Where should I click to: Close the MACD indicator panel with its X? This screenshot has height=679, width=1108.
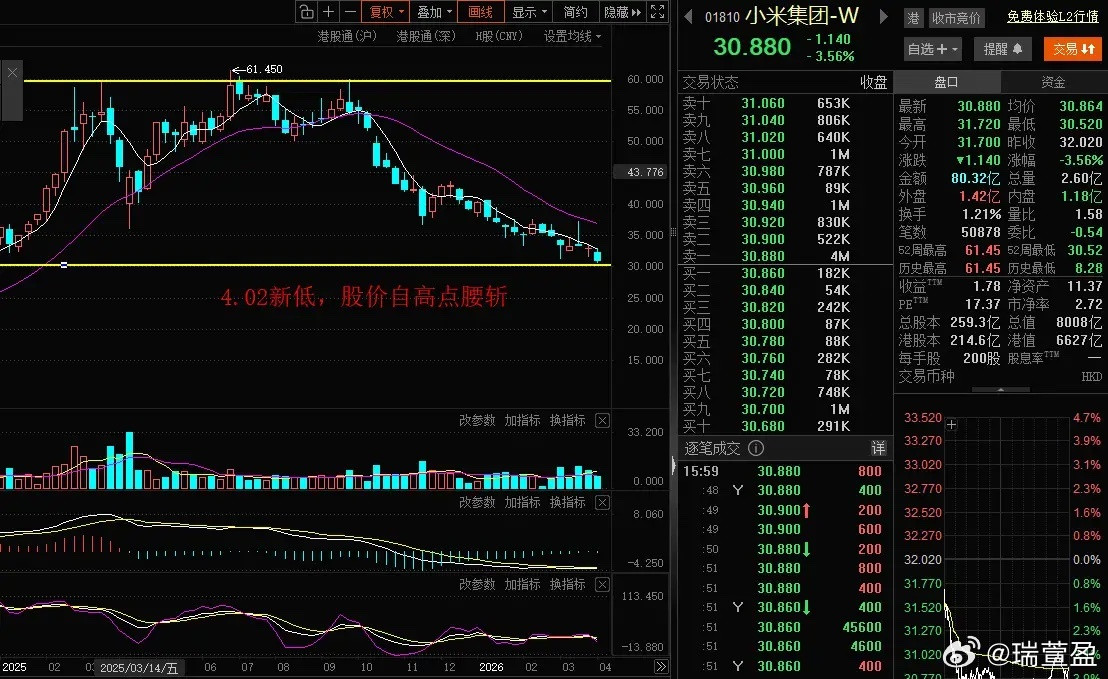point(602,503)
